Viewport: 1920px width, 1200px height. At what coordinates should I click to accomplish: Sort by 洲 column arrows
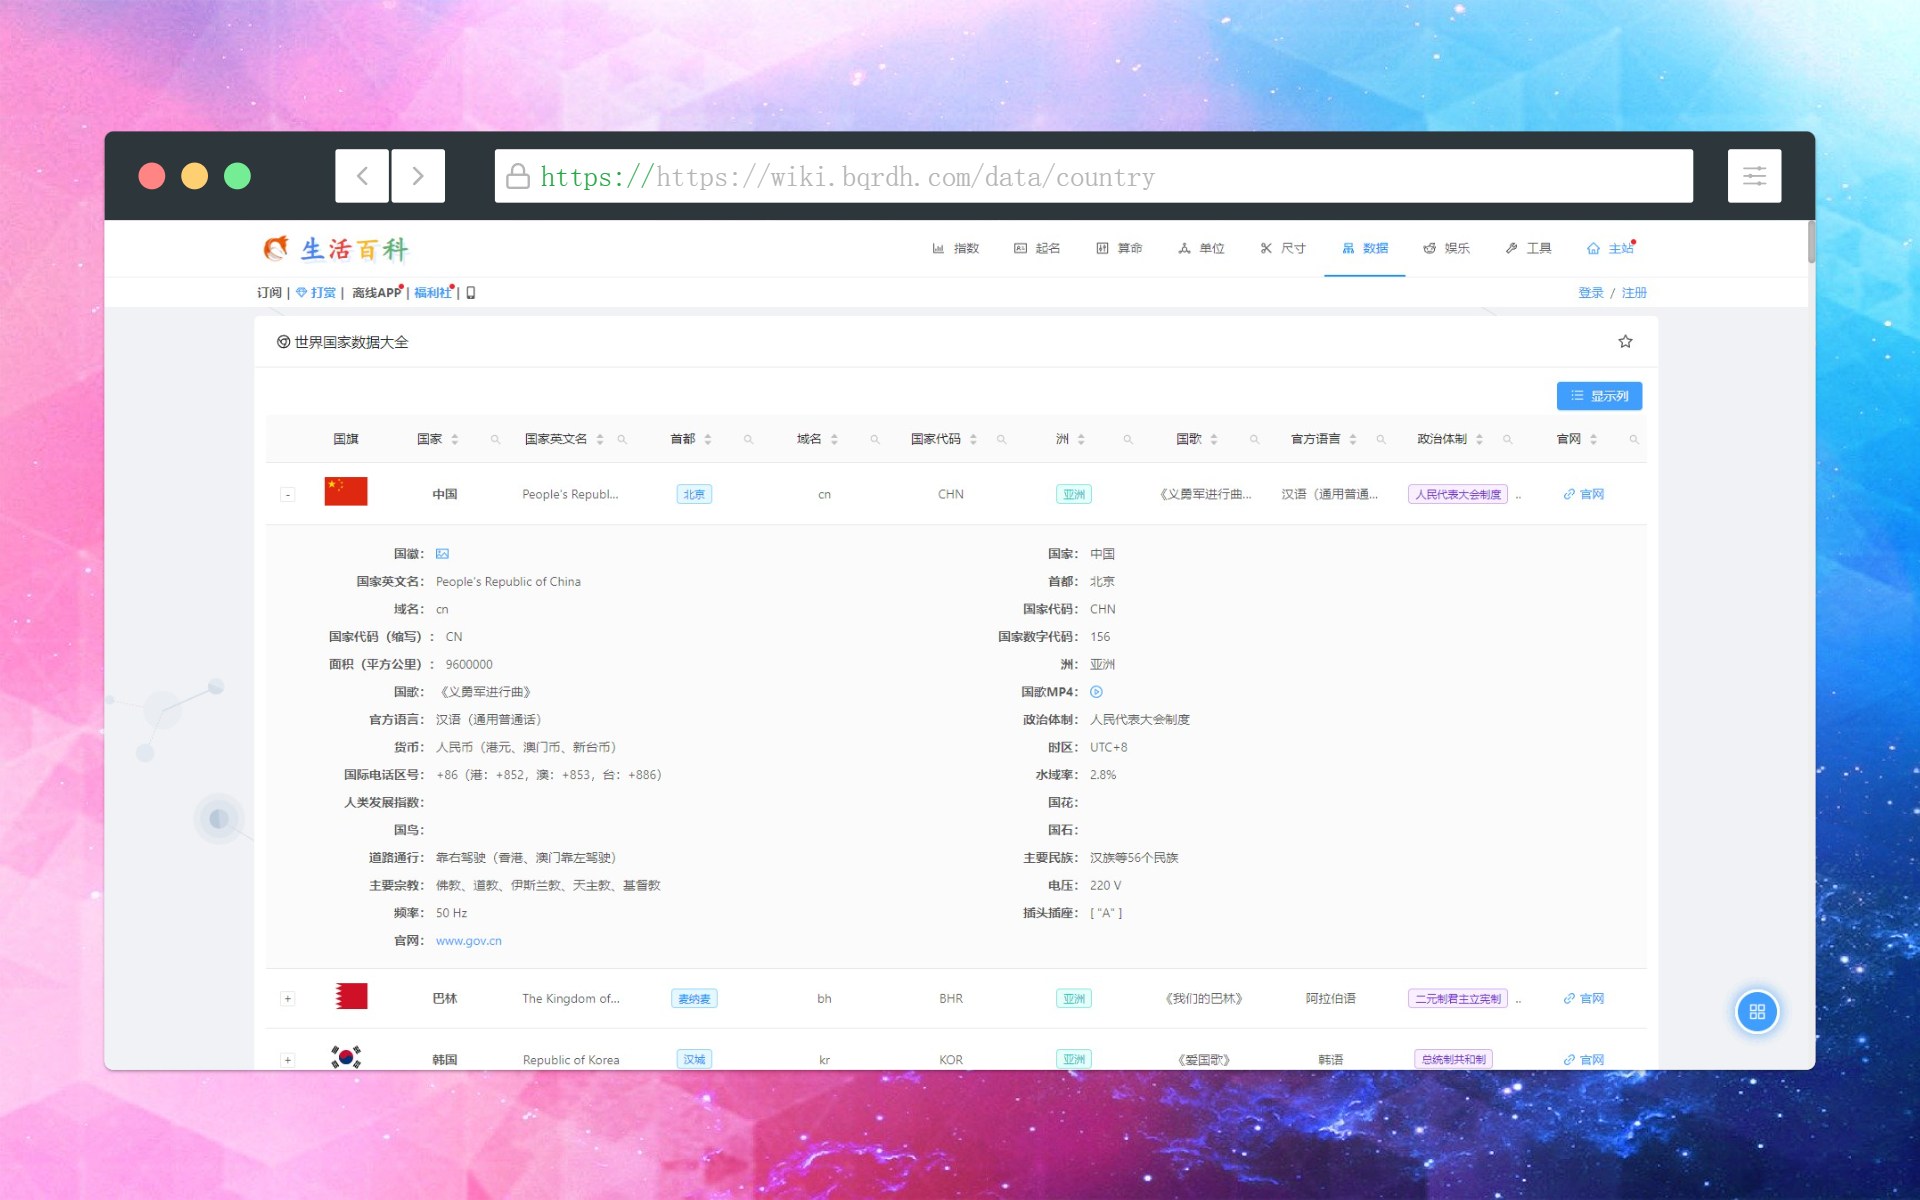click(1081, 439)
